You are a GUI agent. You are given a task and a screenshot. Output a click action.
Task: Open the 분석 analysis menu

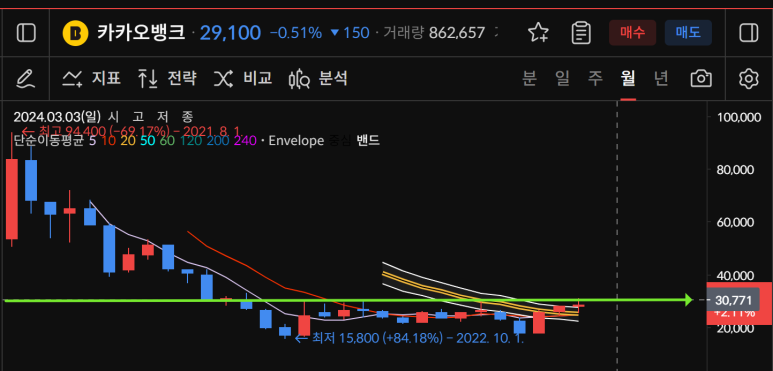tap(318, 78)
